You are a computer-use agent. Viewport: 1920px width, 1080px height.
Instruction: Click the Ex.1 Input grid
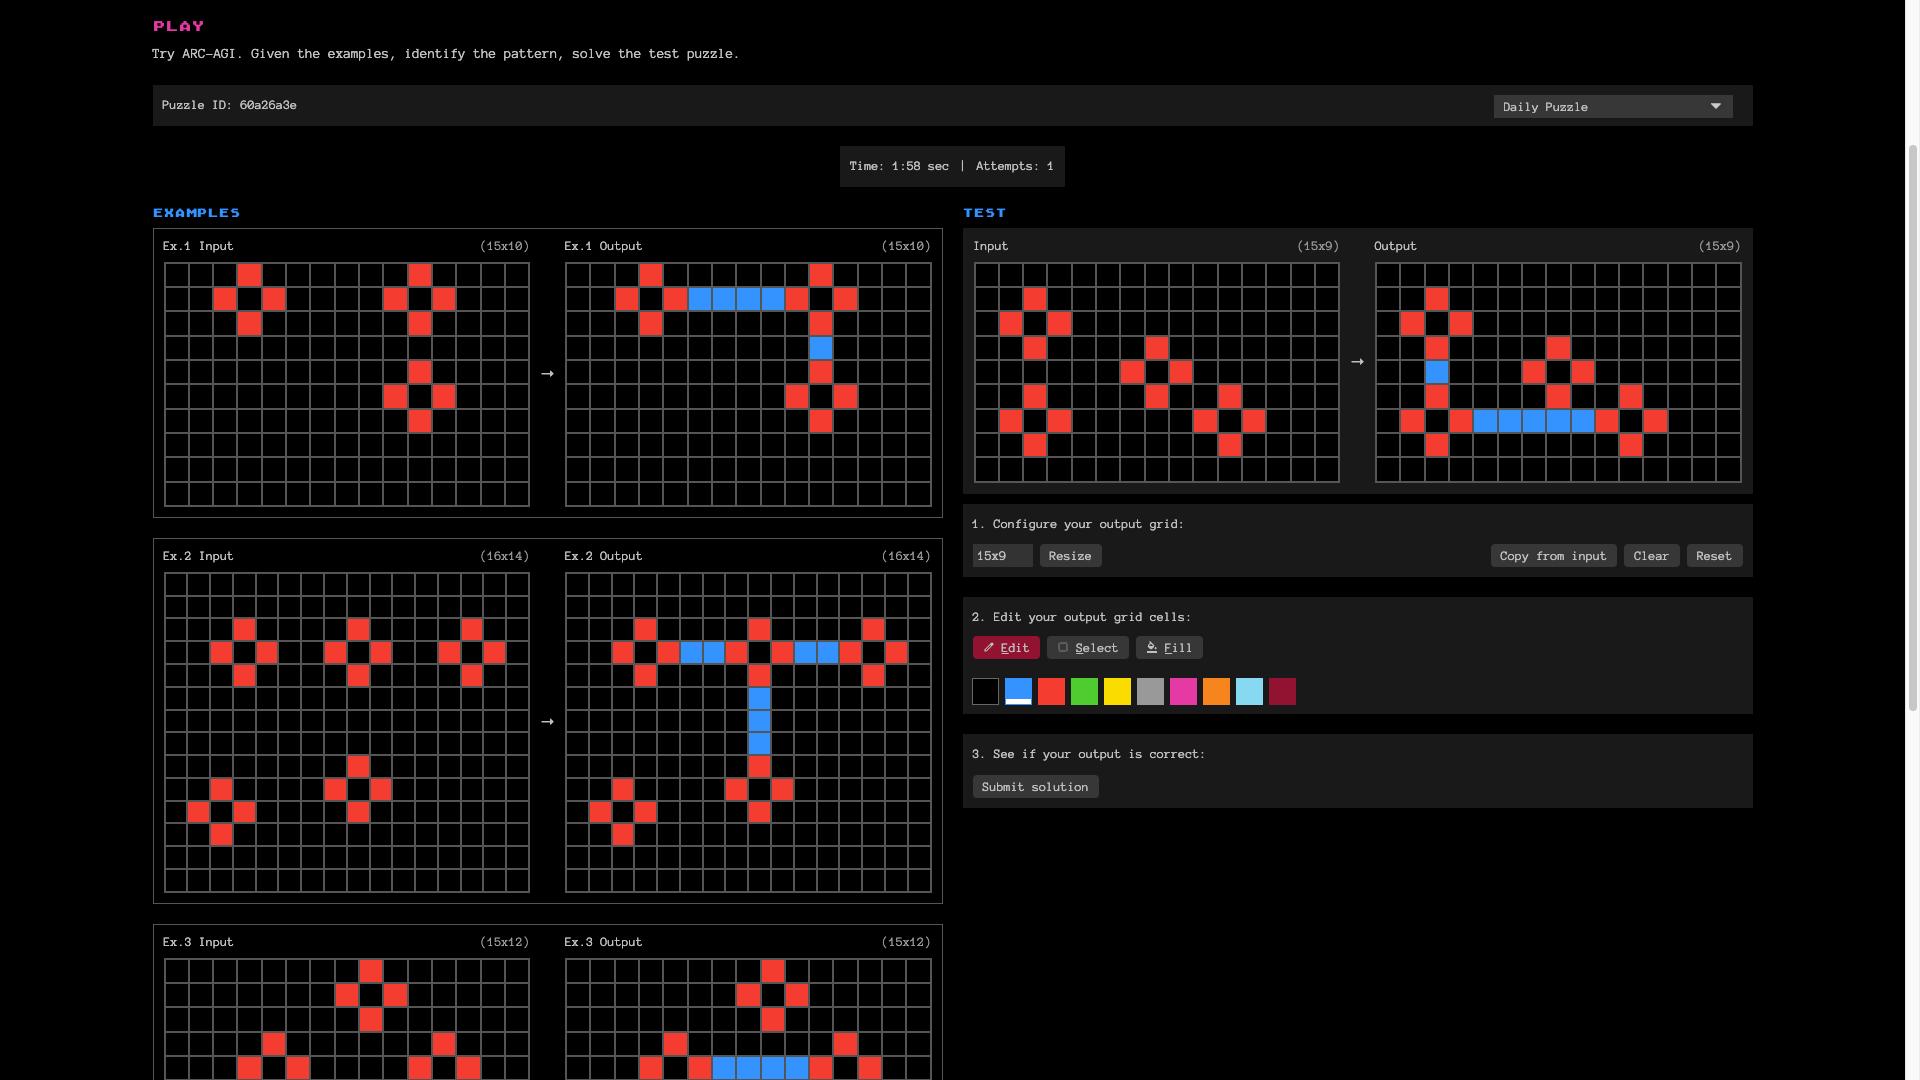347,384
